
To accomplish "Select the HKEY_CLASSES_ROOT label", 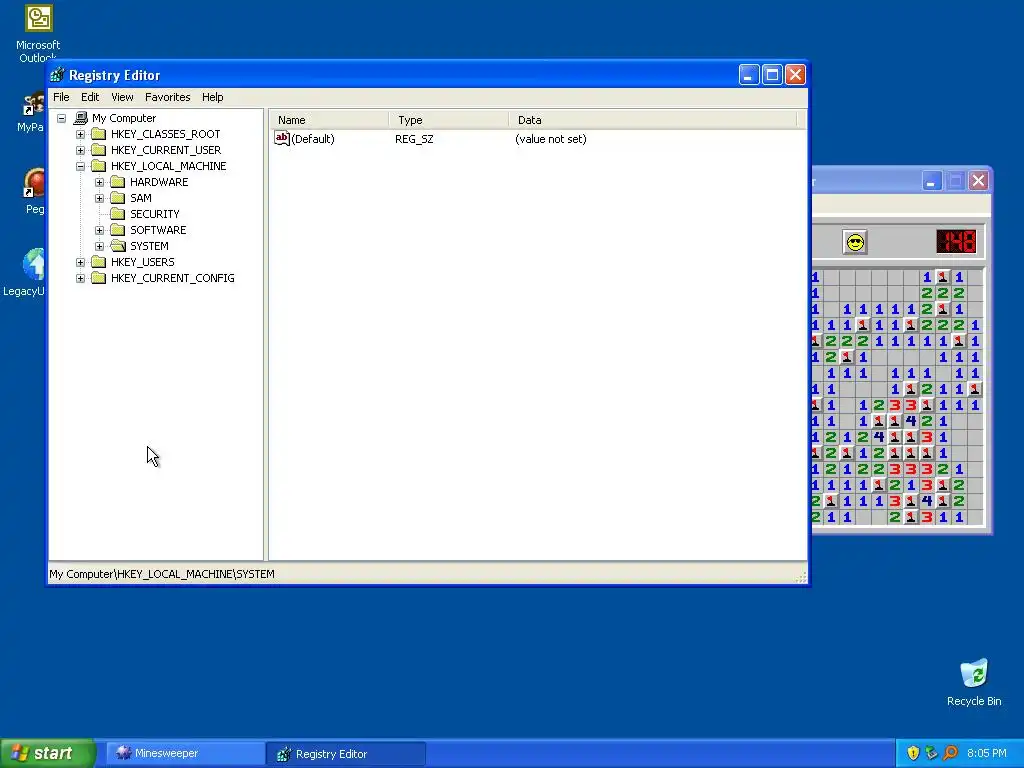I will click(x=165, y=134).
